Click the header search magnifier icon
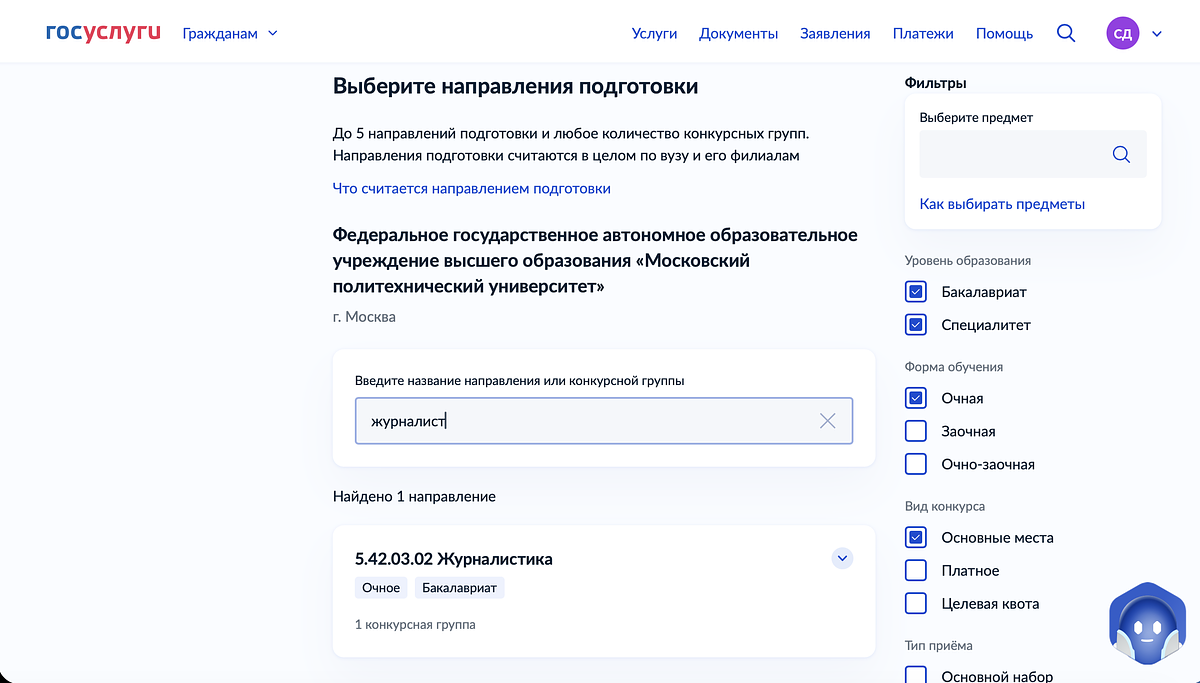 (x=1066, y=33)
